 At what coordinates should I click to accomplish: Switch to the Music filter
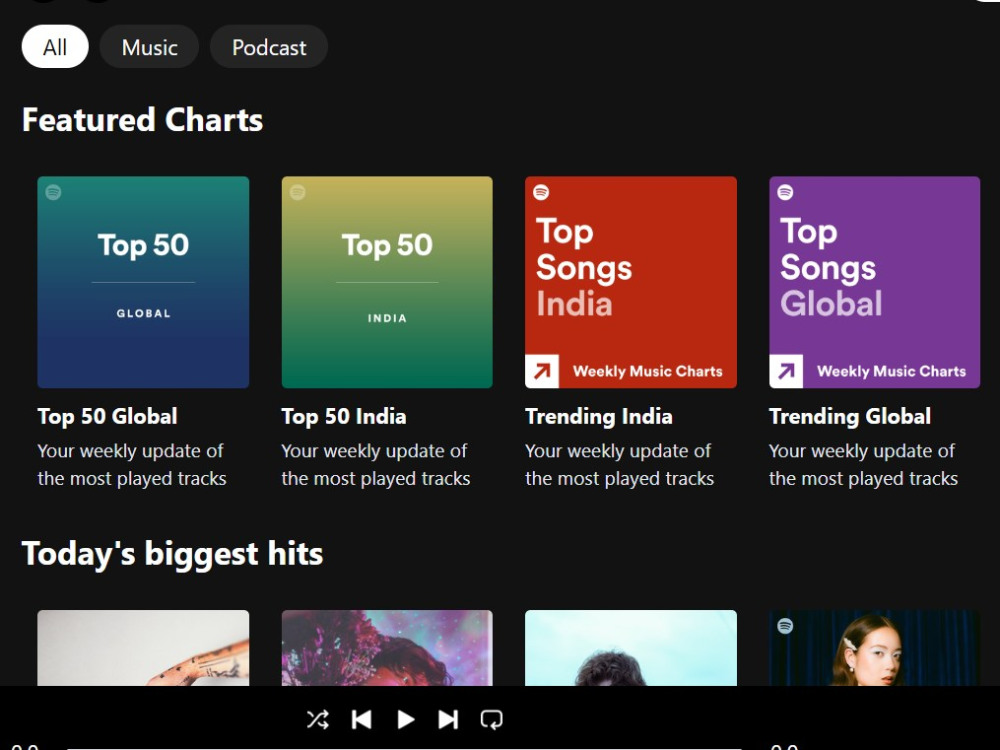tap(149, 47)
